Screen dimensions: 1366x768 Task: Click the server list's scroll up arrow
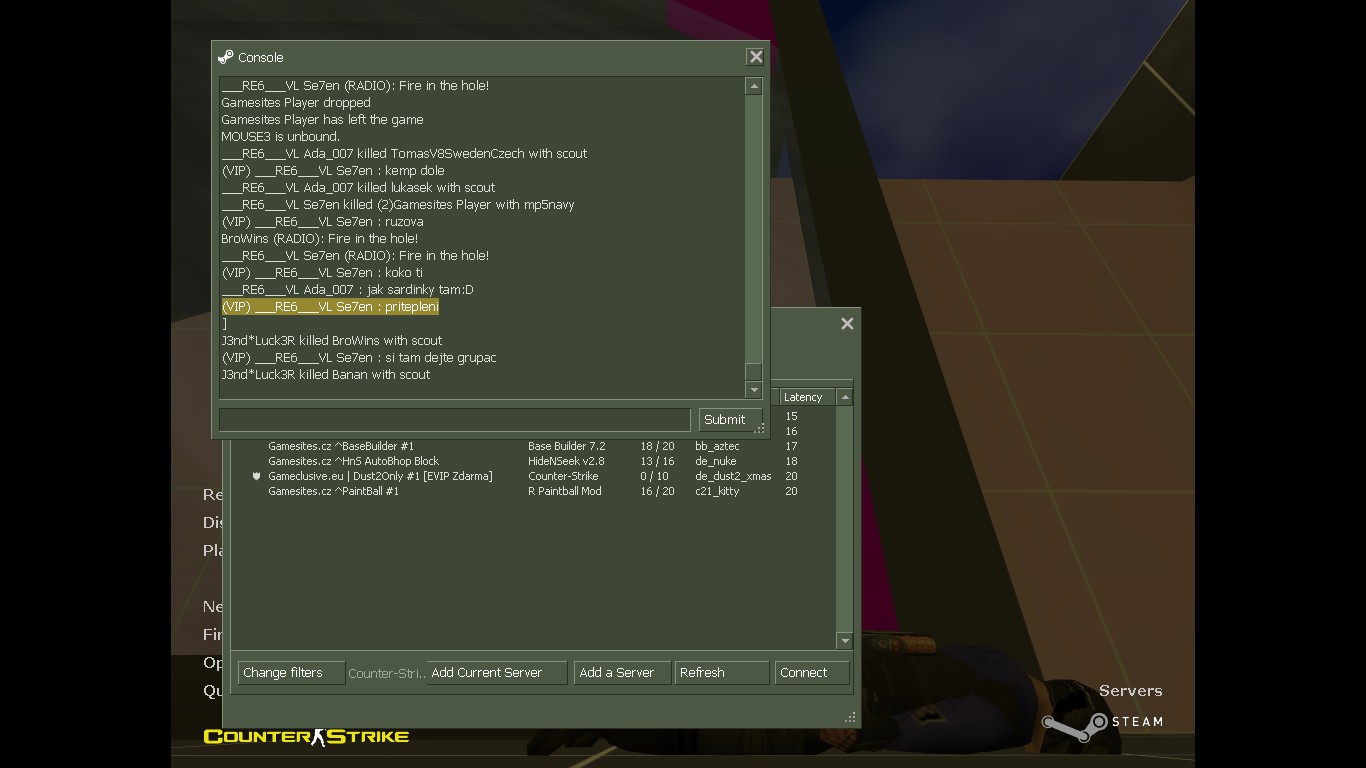844,397
